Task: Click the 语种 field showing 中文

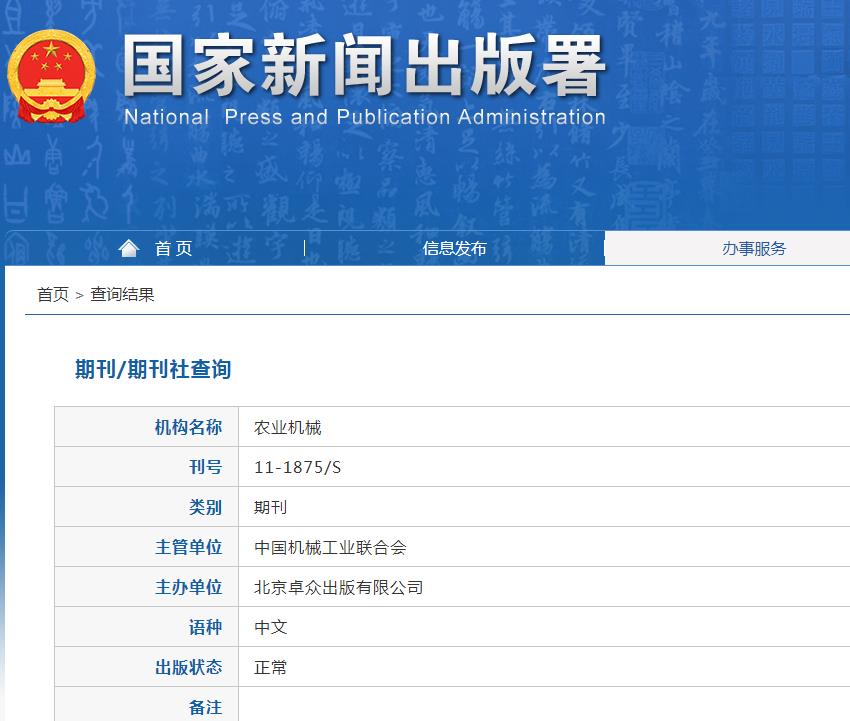Action: point(268,627)
